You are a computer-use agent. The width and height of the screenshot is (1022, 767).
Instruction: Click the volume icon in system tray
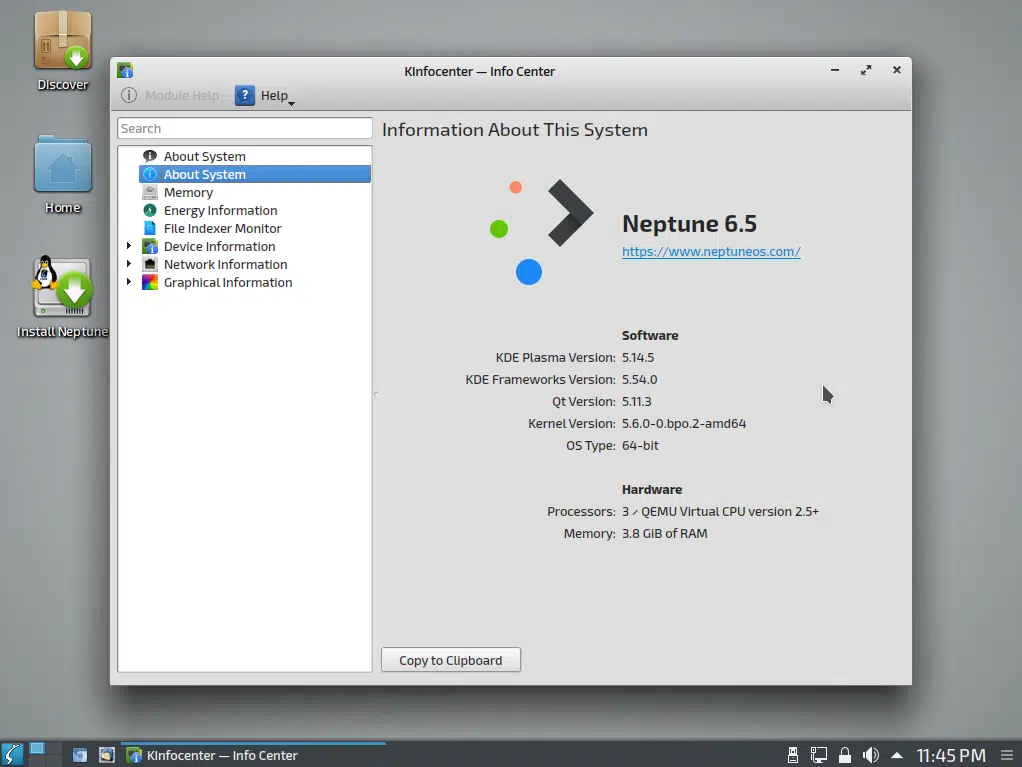tap(870, 755)
